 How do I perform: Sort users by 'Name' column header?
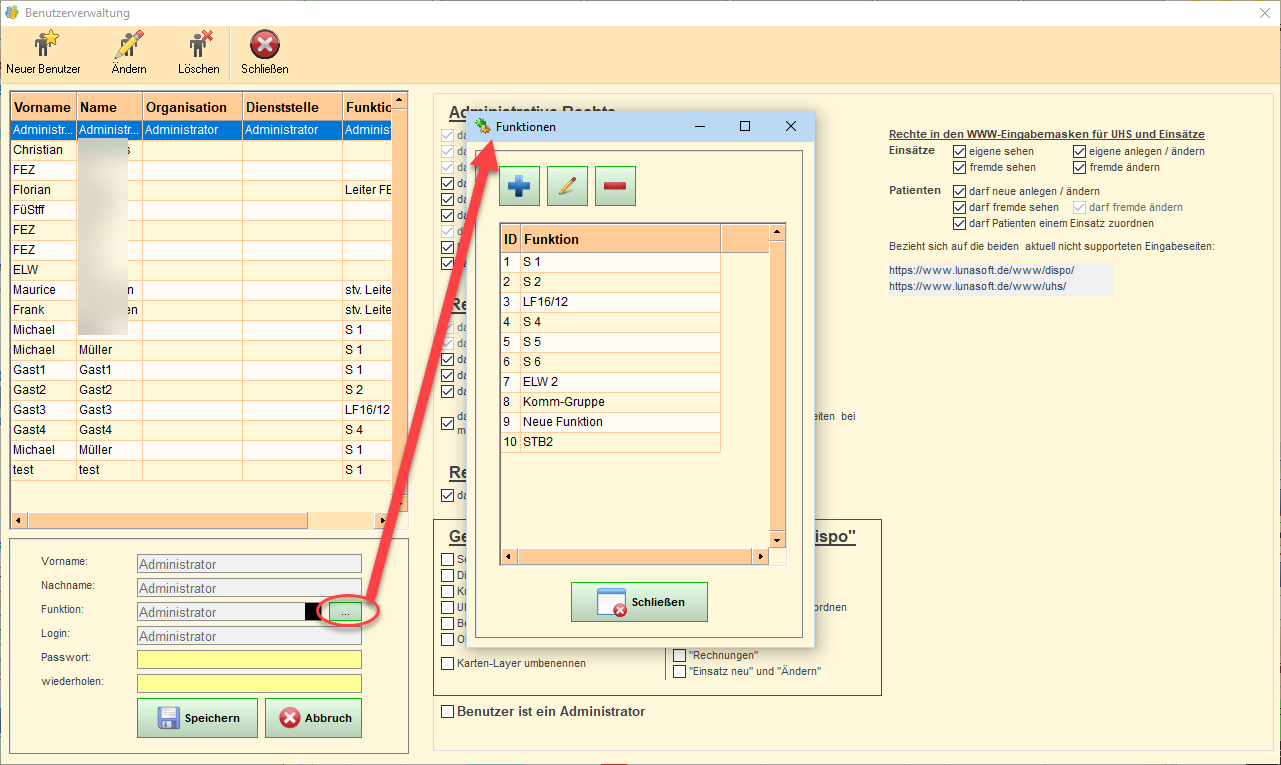click(109, 107)
